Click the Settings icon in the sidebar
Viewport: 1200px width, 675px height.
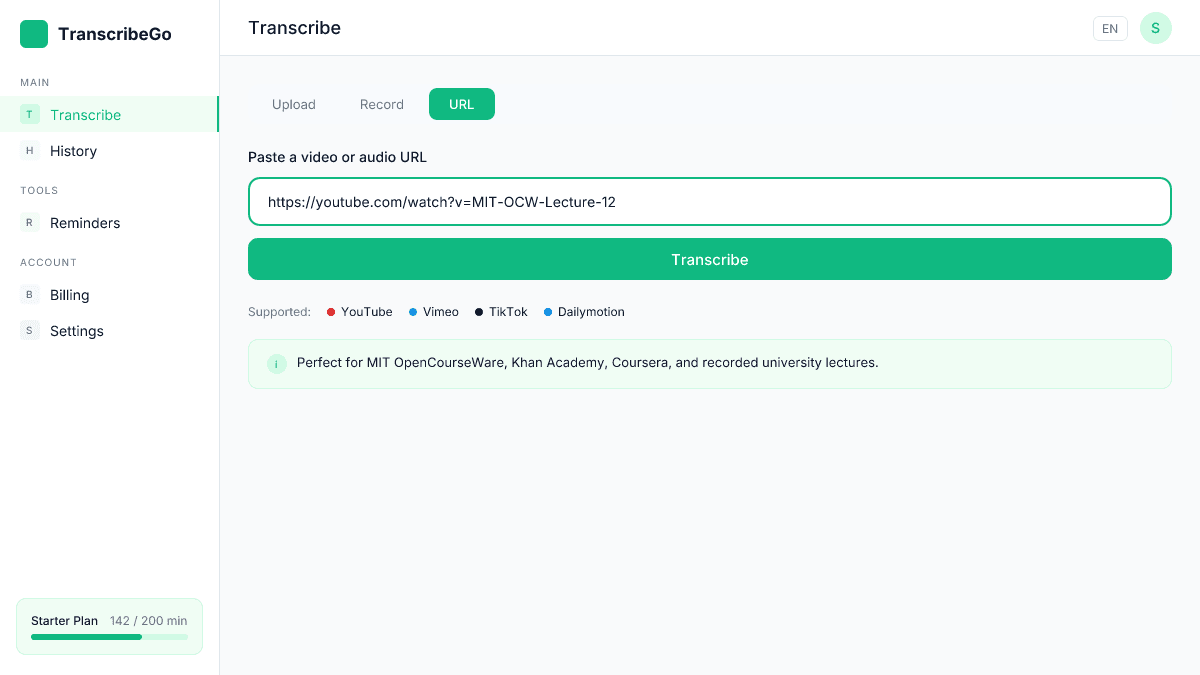[x=29, y=330]
